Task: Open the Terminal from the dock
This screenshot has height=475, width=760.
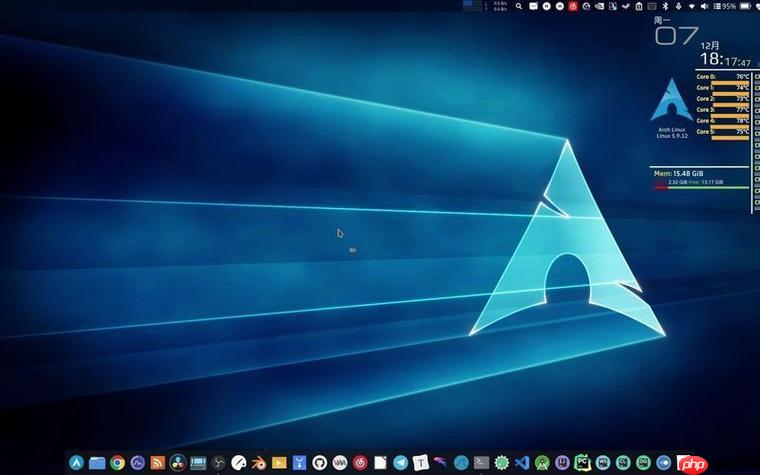Action: [x=481, y=463]
